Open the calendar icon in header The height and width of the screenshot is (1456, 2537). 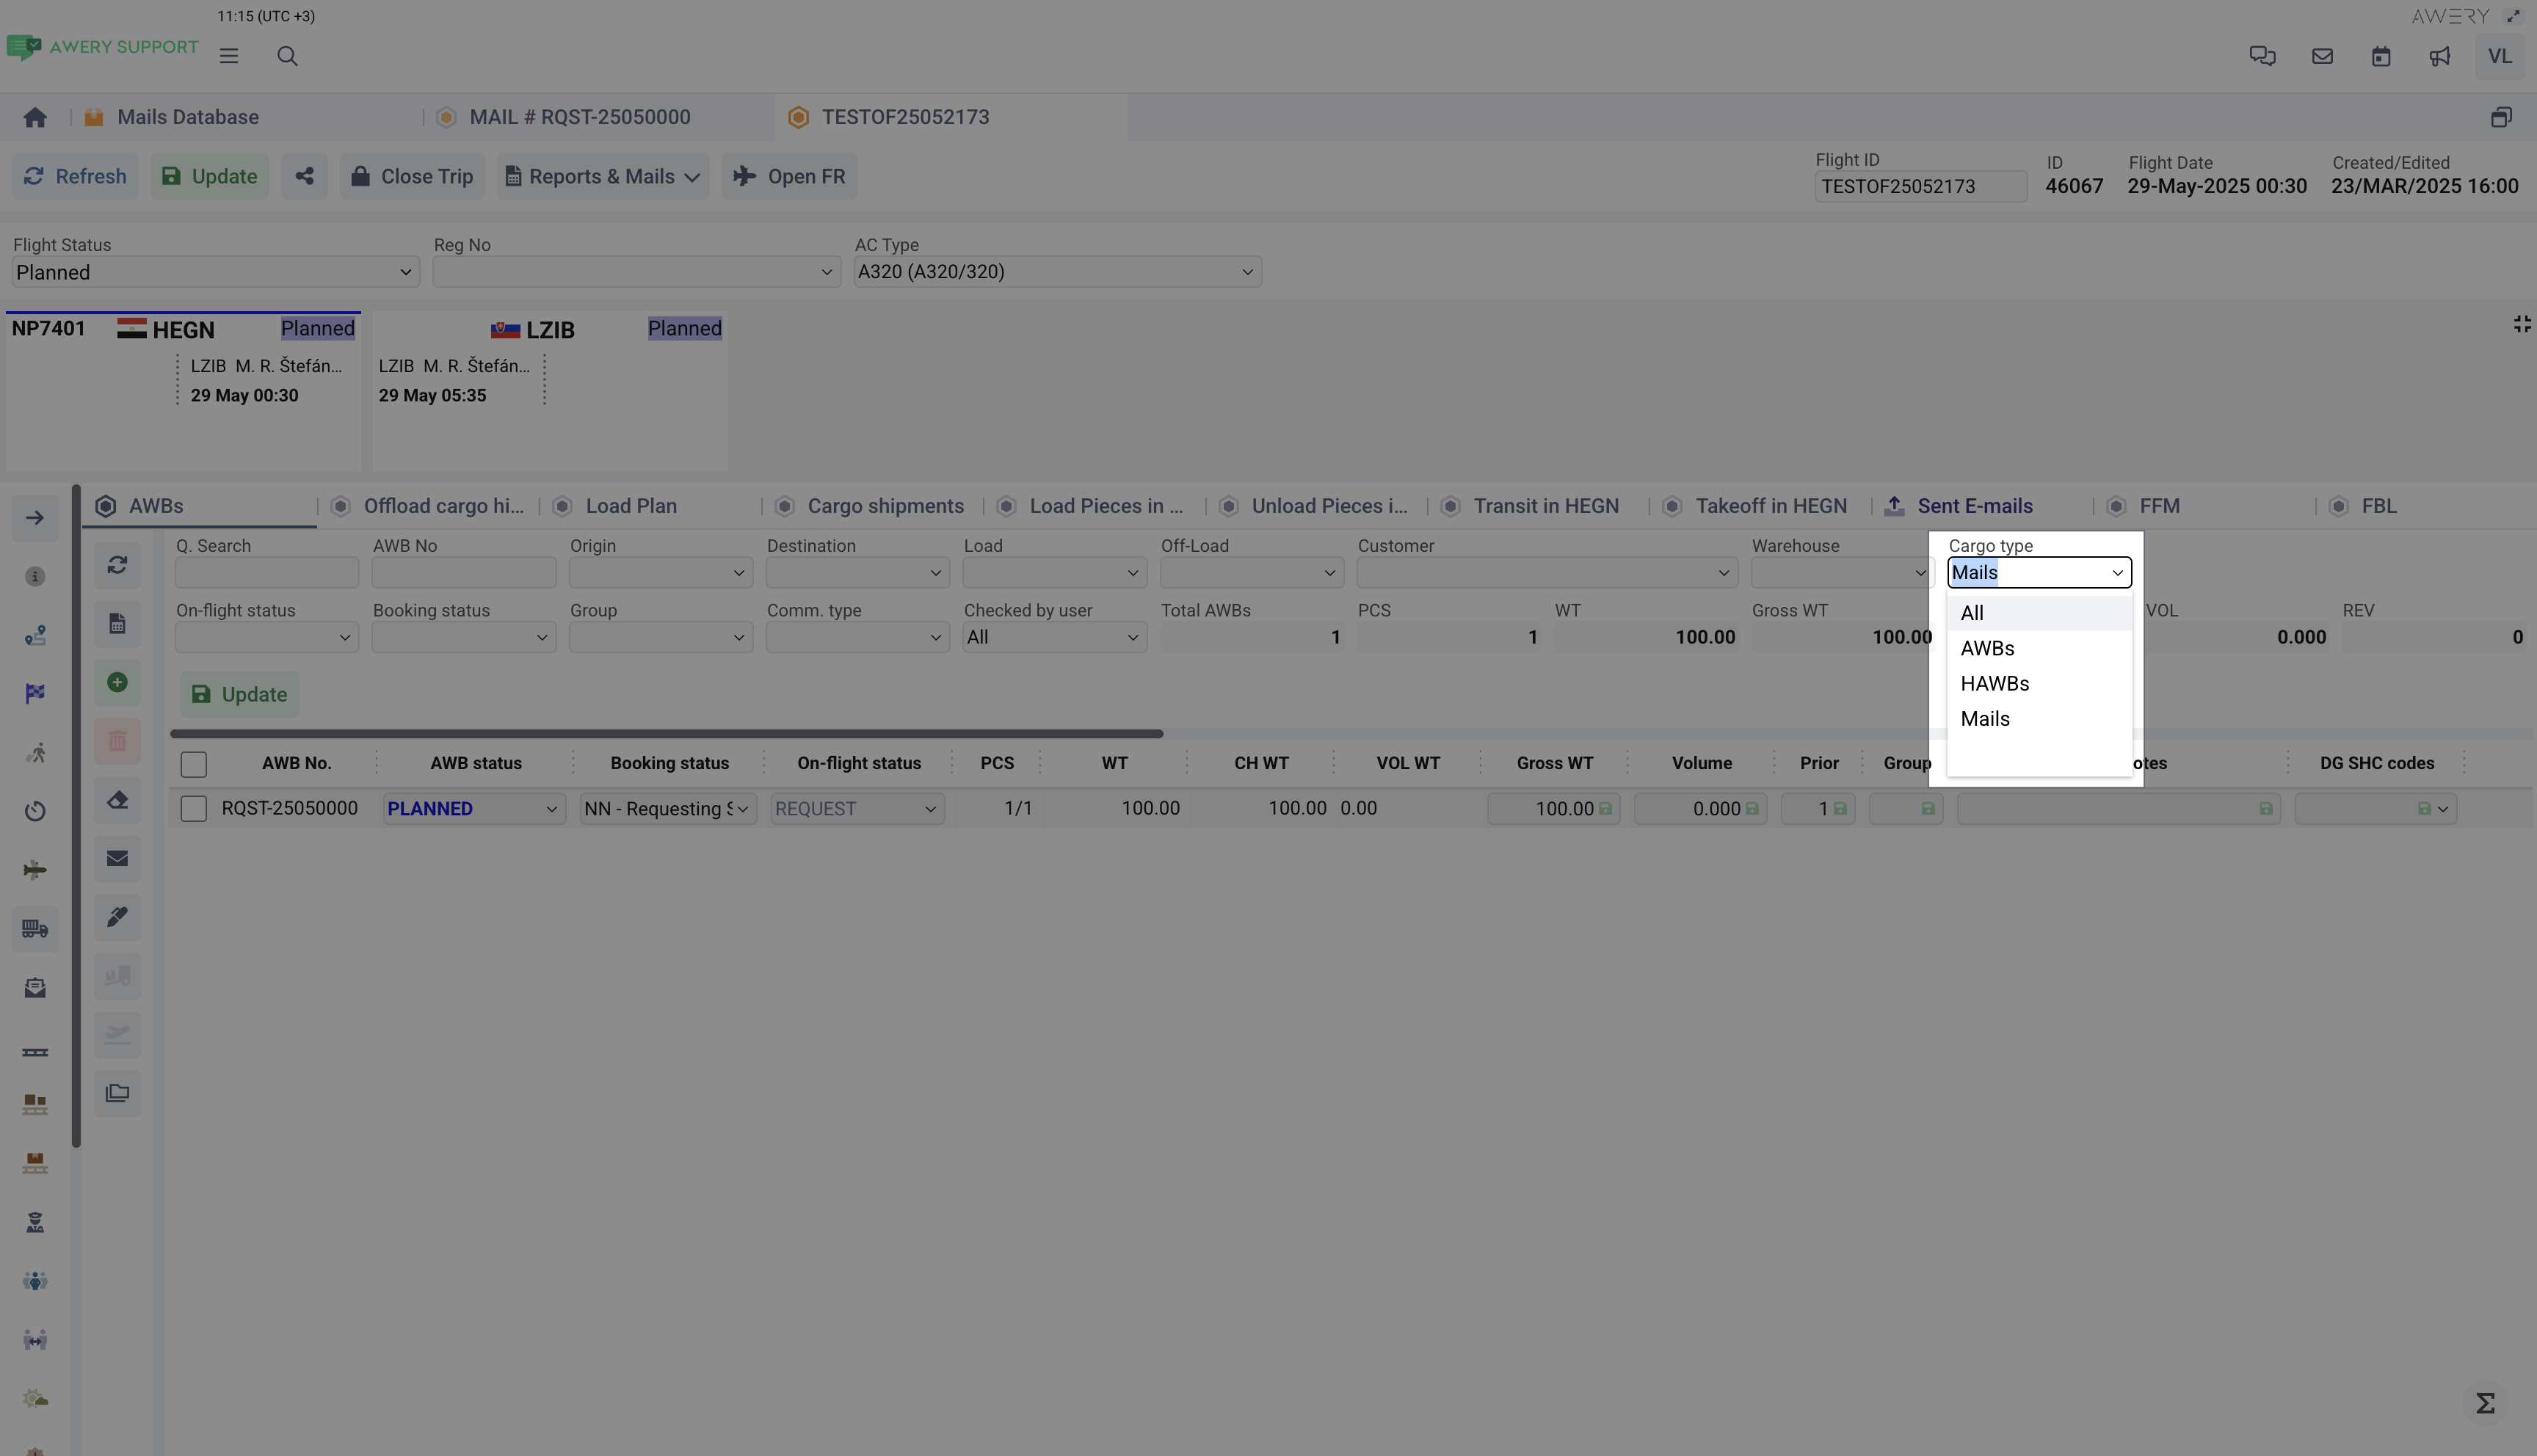[x=2381, y=57]
